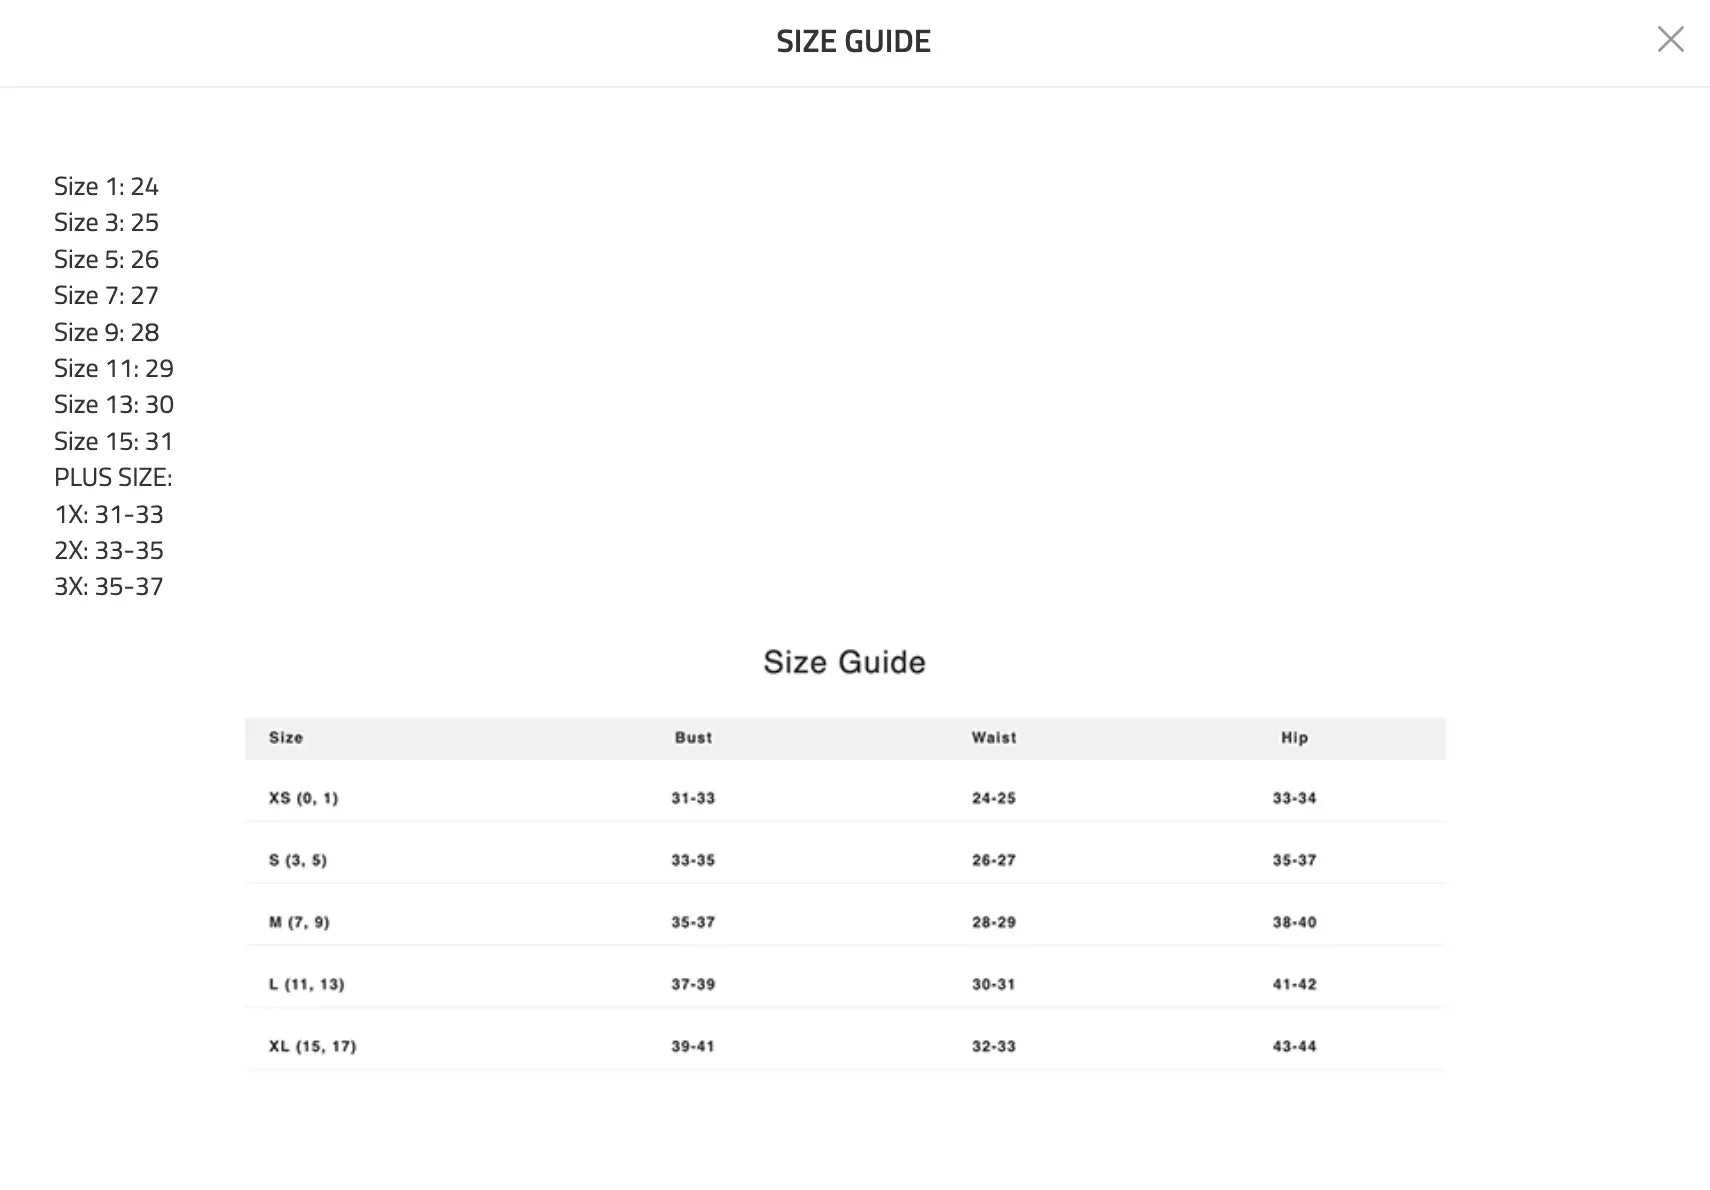The image size is (1710, 1190).
Task: Click the Waist column header
Action: pos(994,738)
